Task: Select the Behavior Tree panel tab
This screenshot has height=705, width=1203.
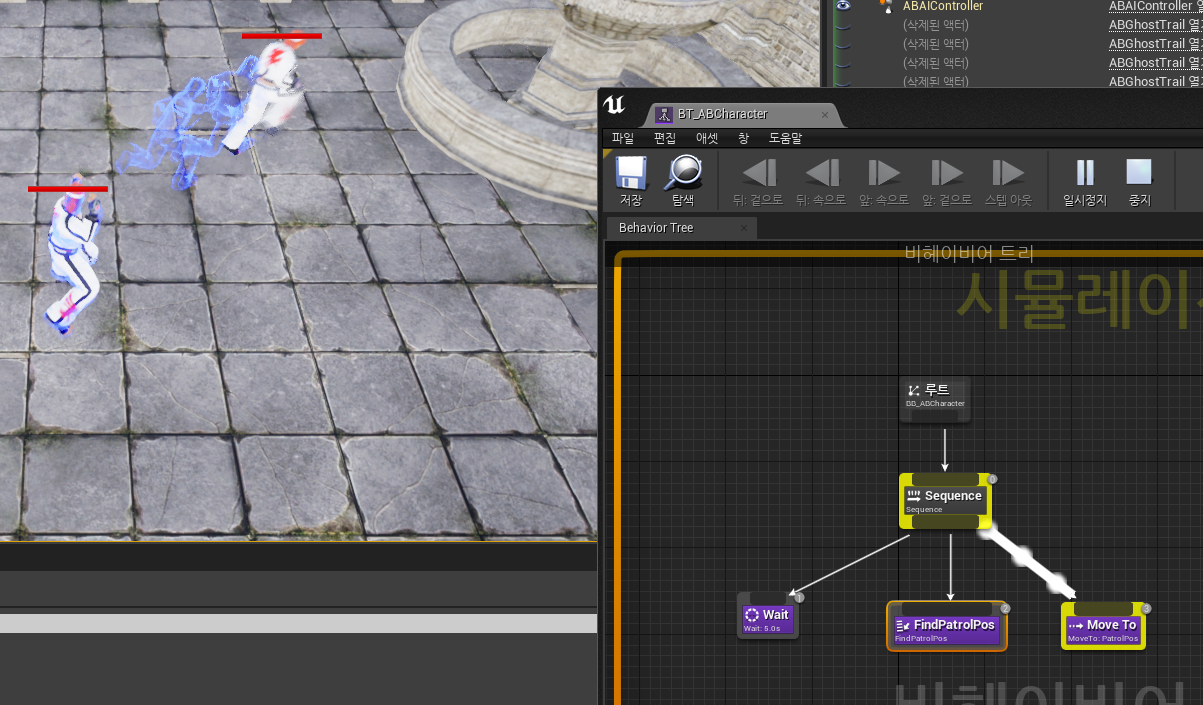Action: click(x=681, y=228)
